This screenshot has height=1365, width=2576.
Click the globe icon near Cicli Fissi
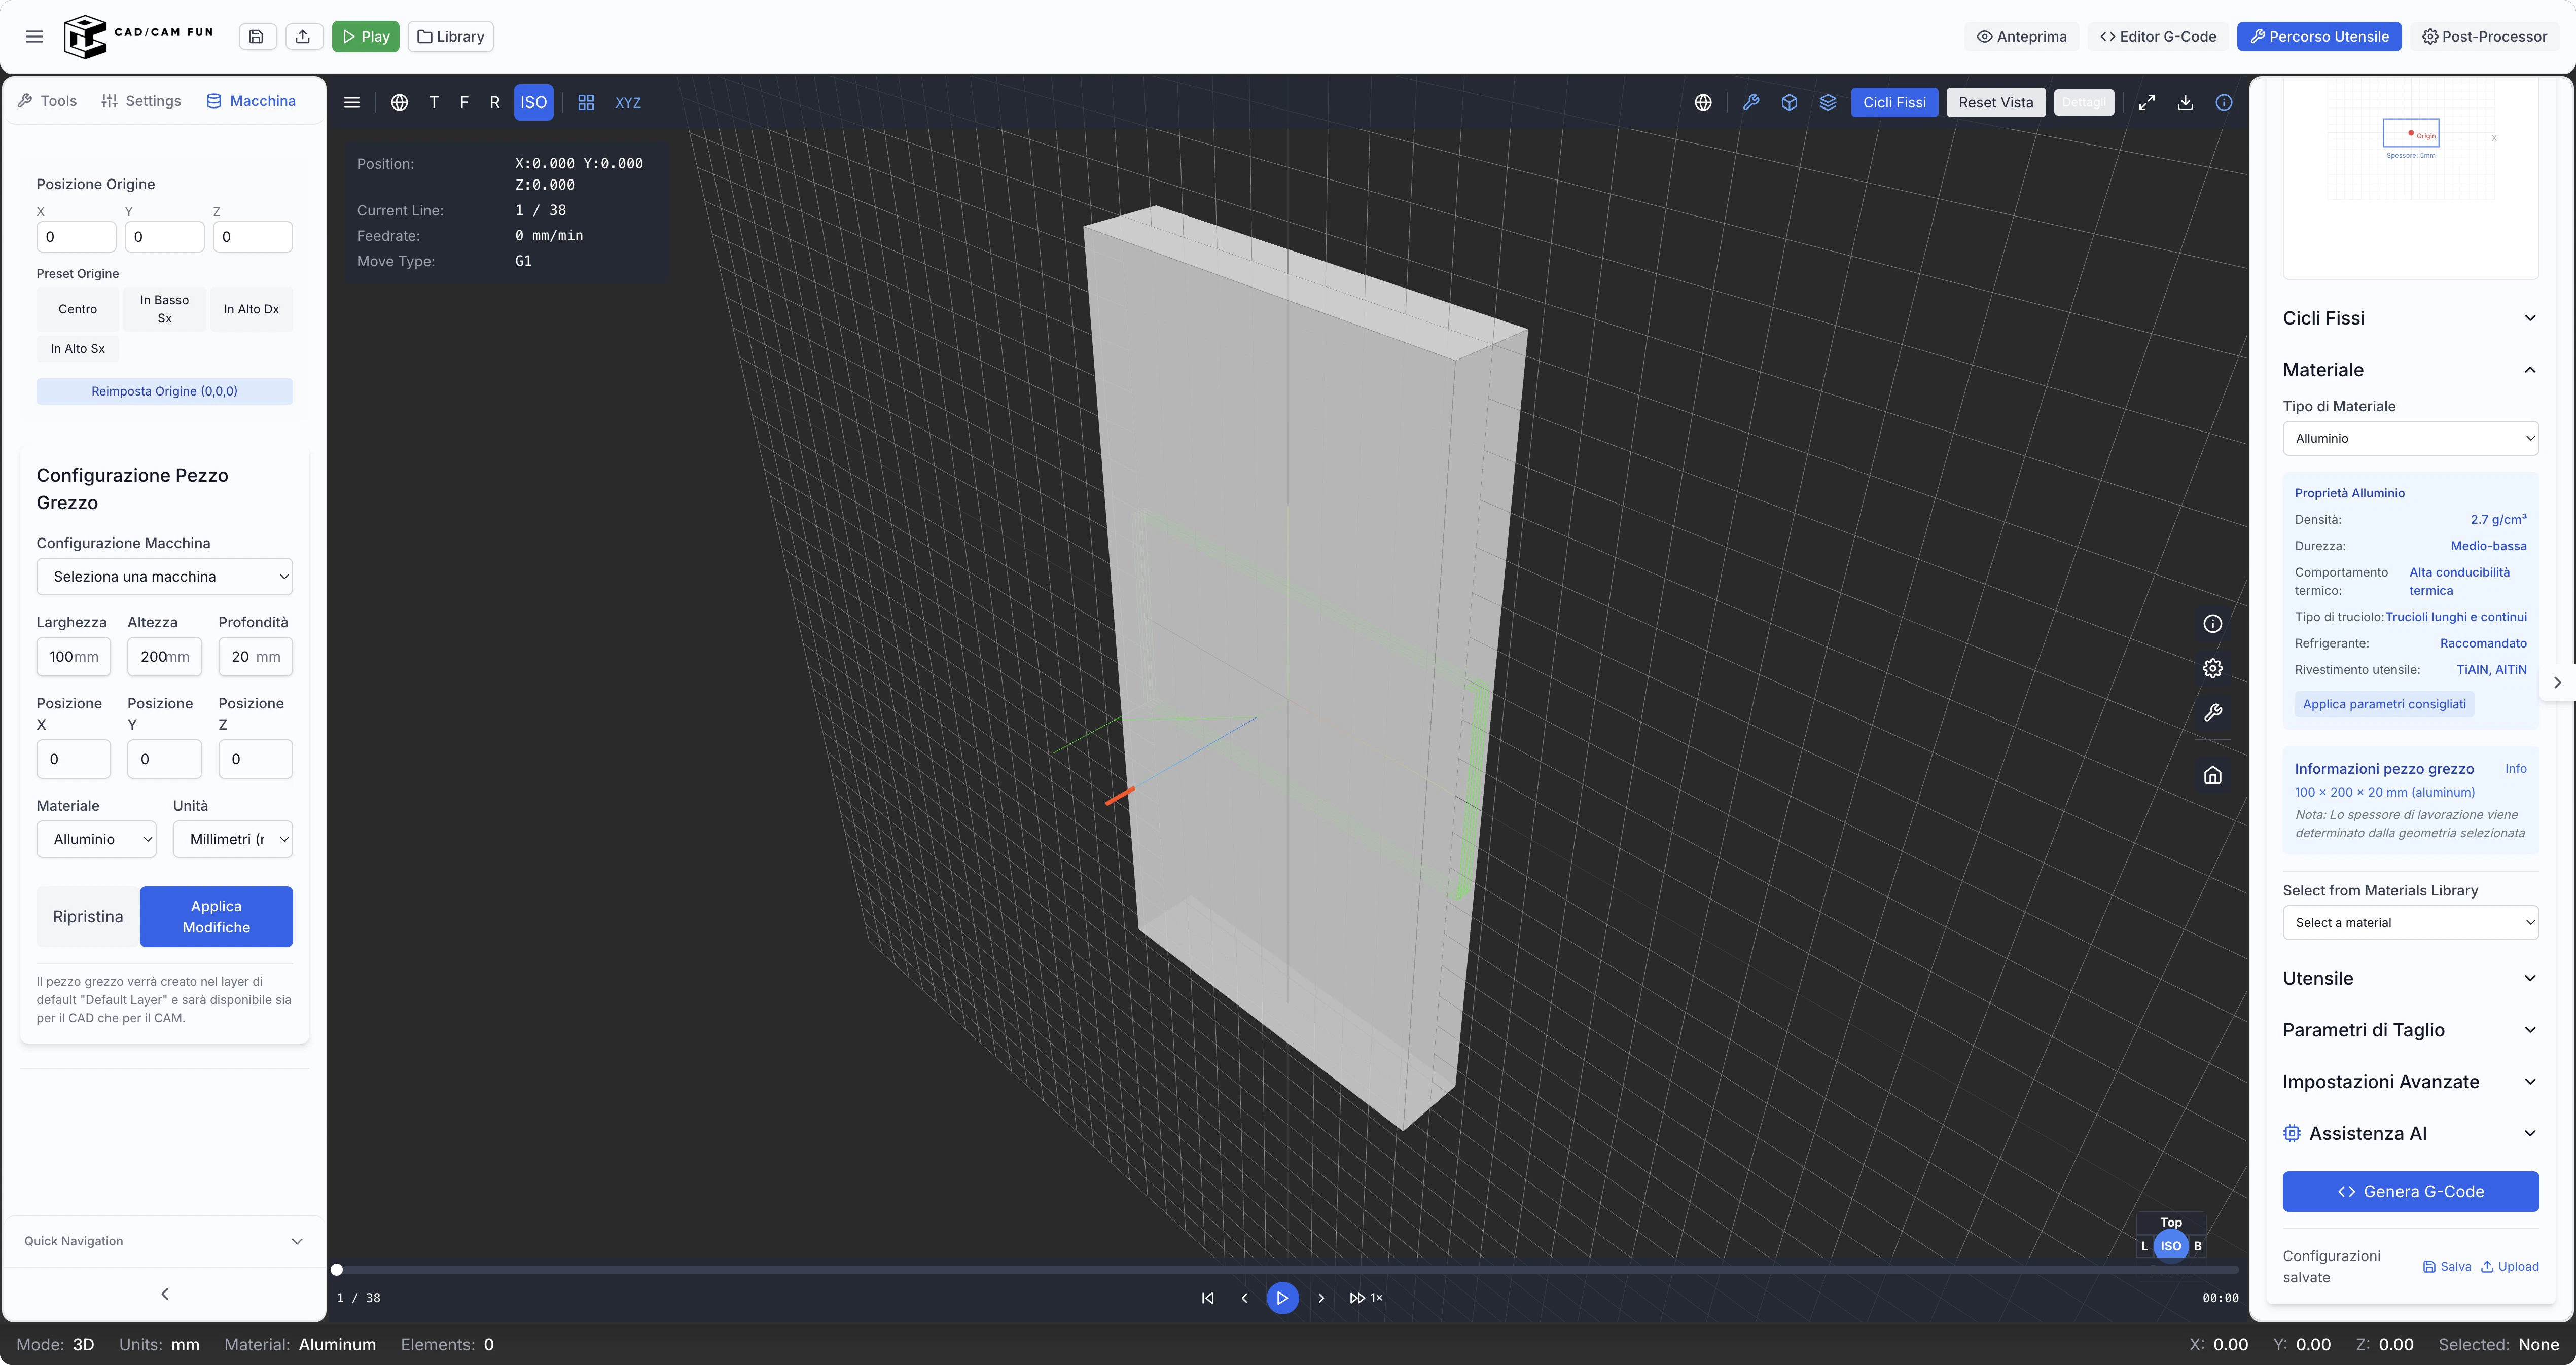(x=1703, y=103)
